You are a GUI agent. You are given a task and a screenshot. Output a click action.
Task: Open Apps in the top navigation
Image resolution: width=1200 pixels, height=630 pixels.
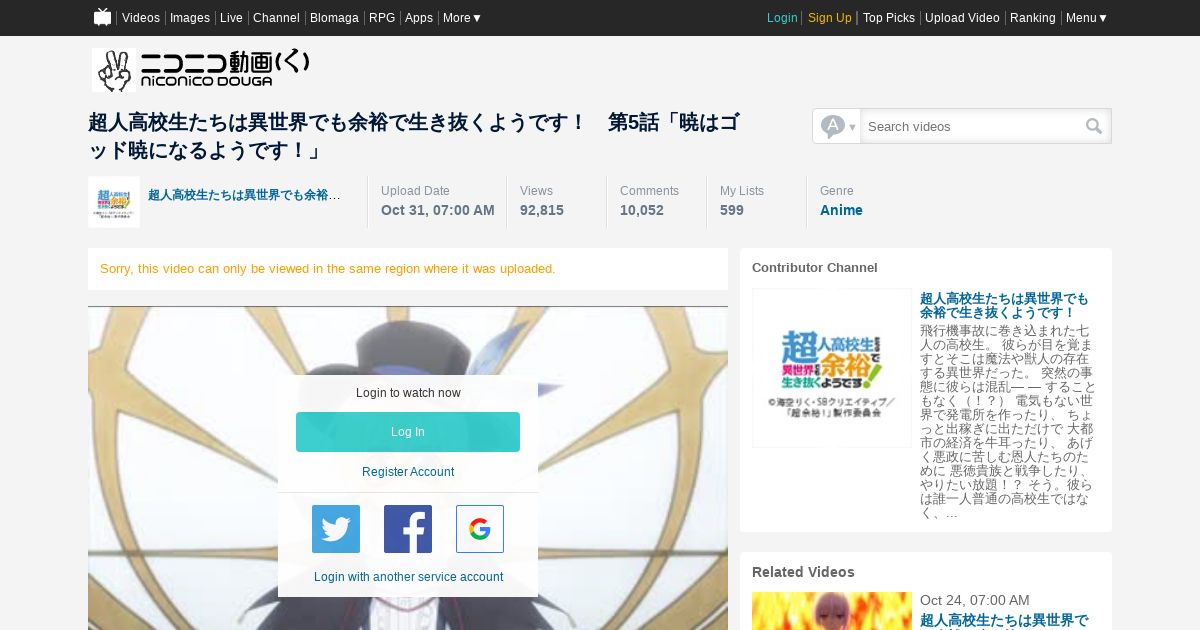[419, 18]
